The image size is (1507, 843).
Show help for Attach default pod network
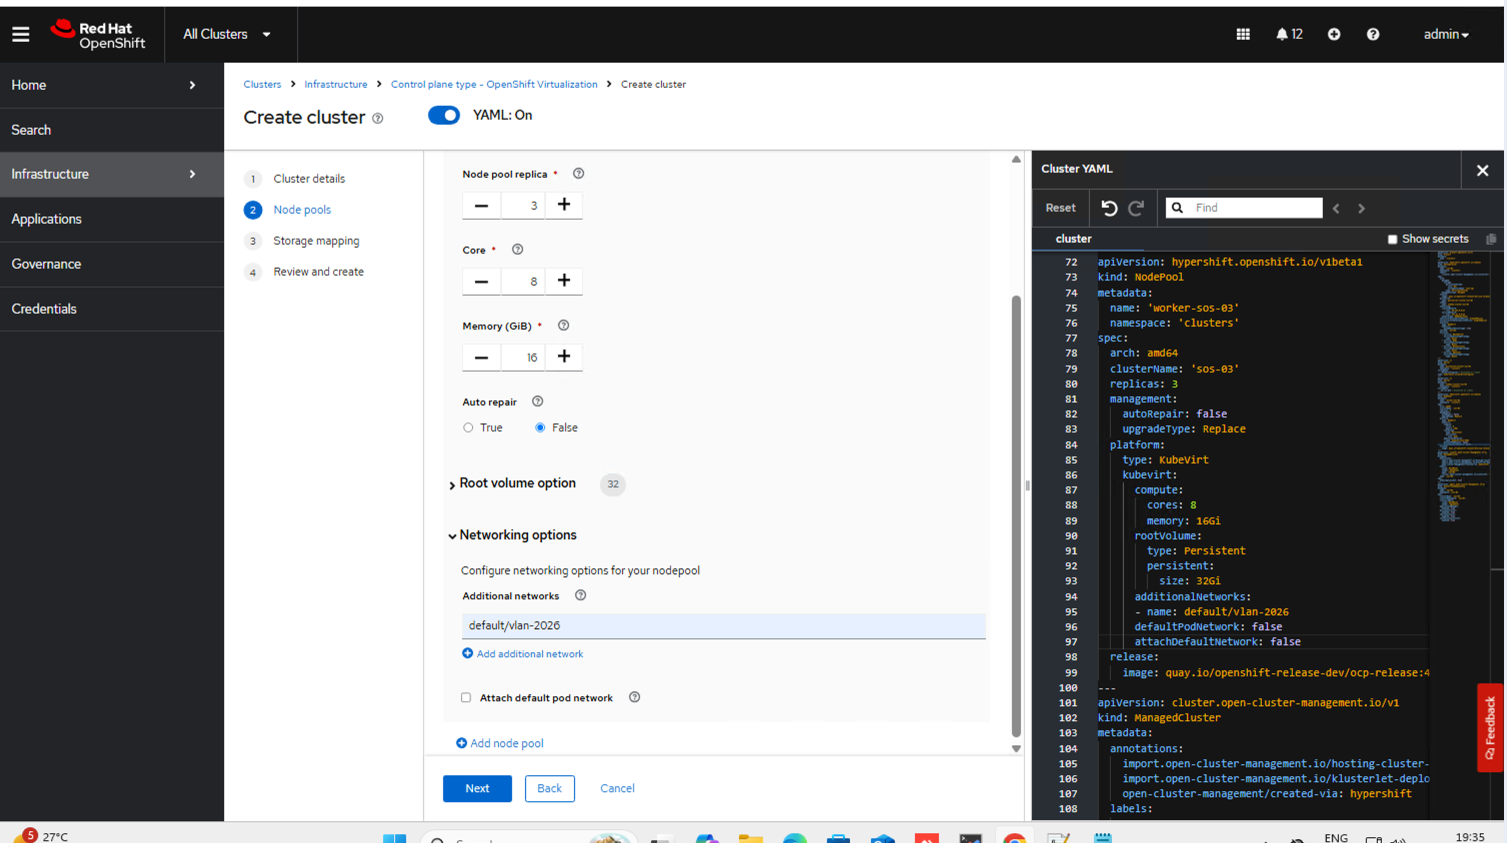coord(634,698)
